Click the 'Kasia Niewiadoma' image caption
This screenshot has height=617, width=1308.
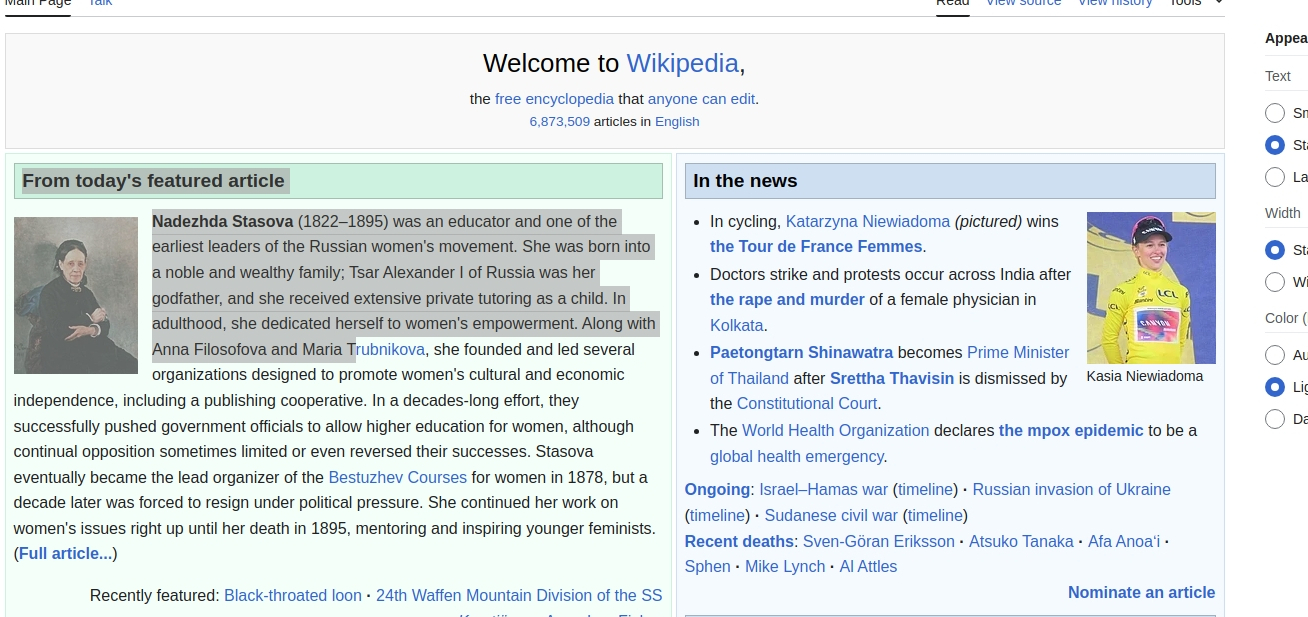pos(1145,376)
